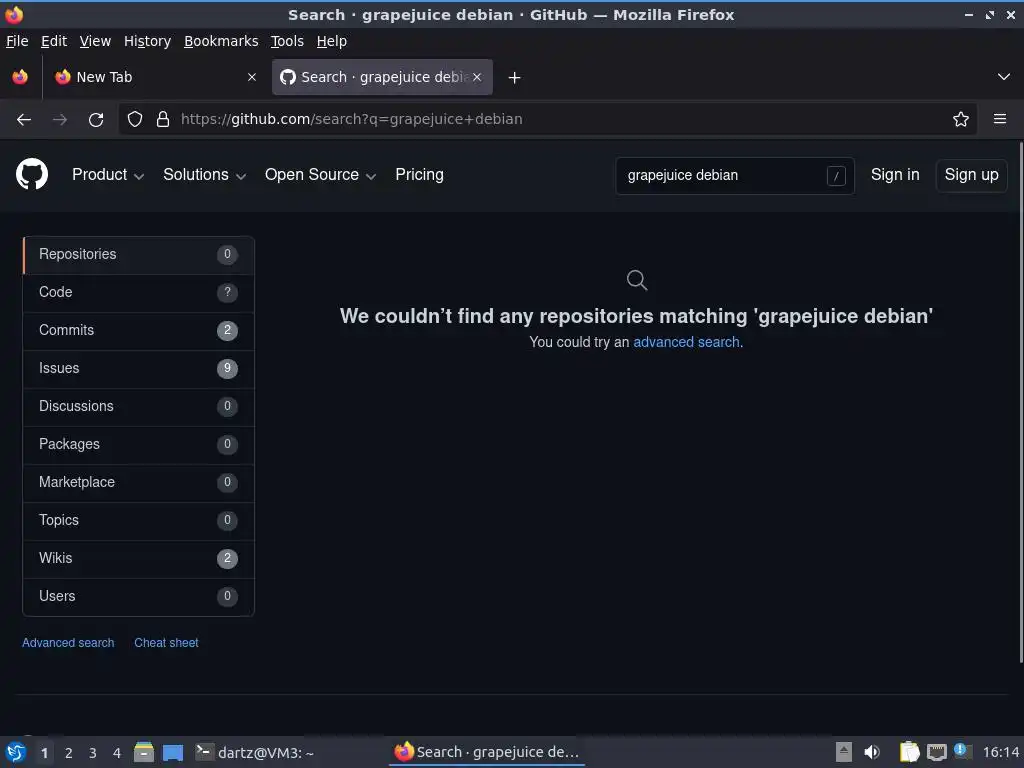Image resolution: width=1024 pixels, height=768 pixels.
Task: Select the Marketplace search filter
Action: (x=138, y=482)
